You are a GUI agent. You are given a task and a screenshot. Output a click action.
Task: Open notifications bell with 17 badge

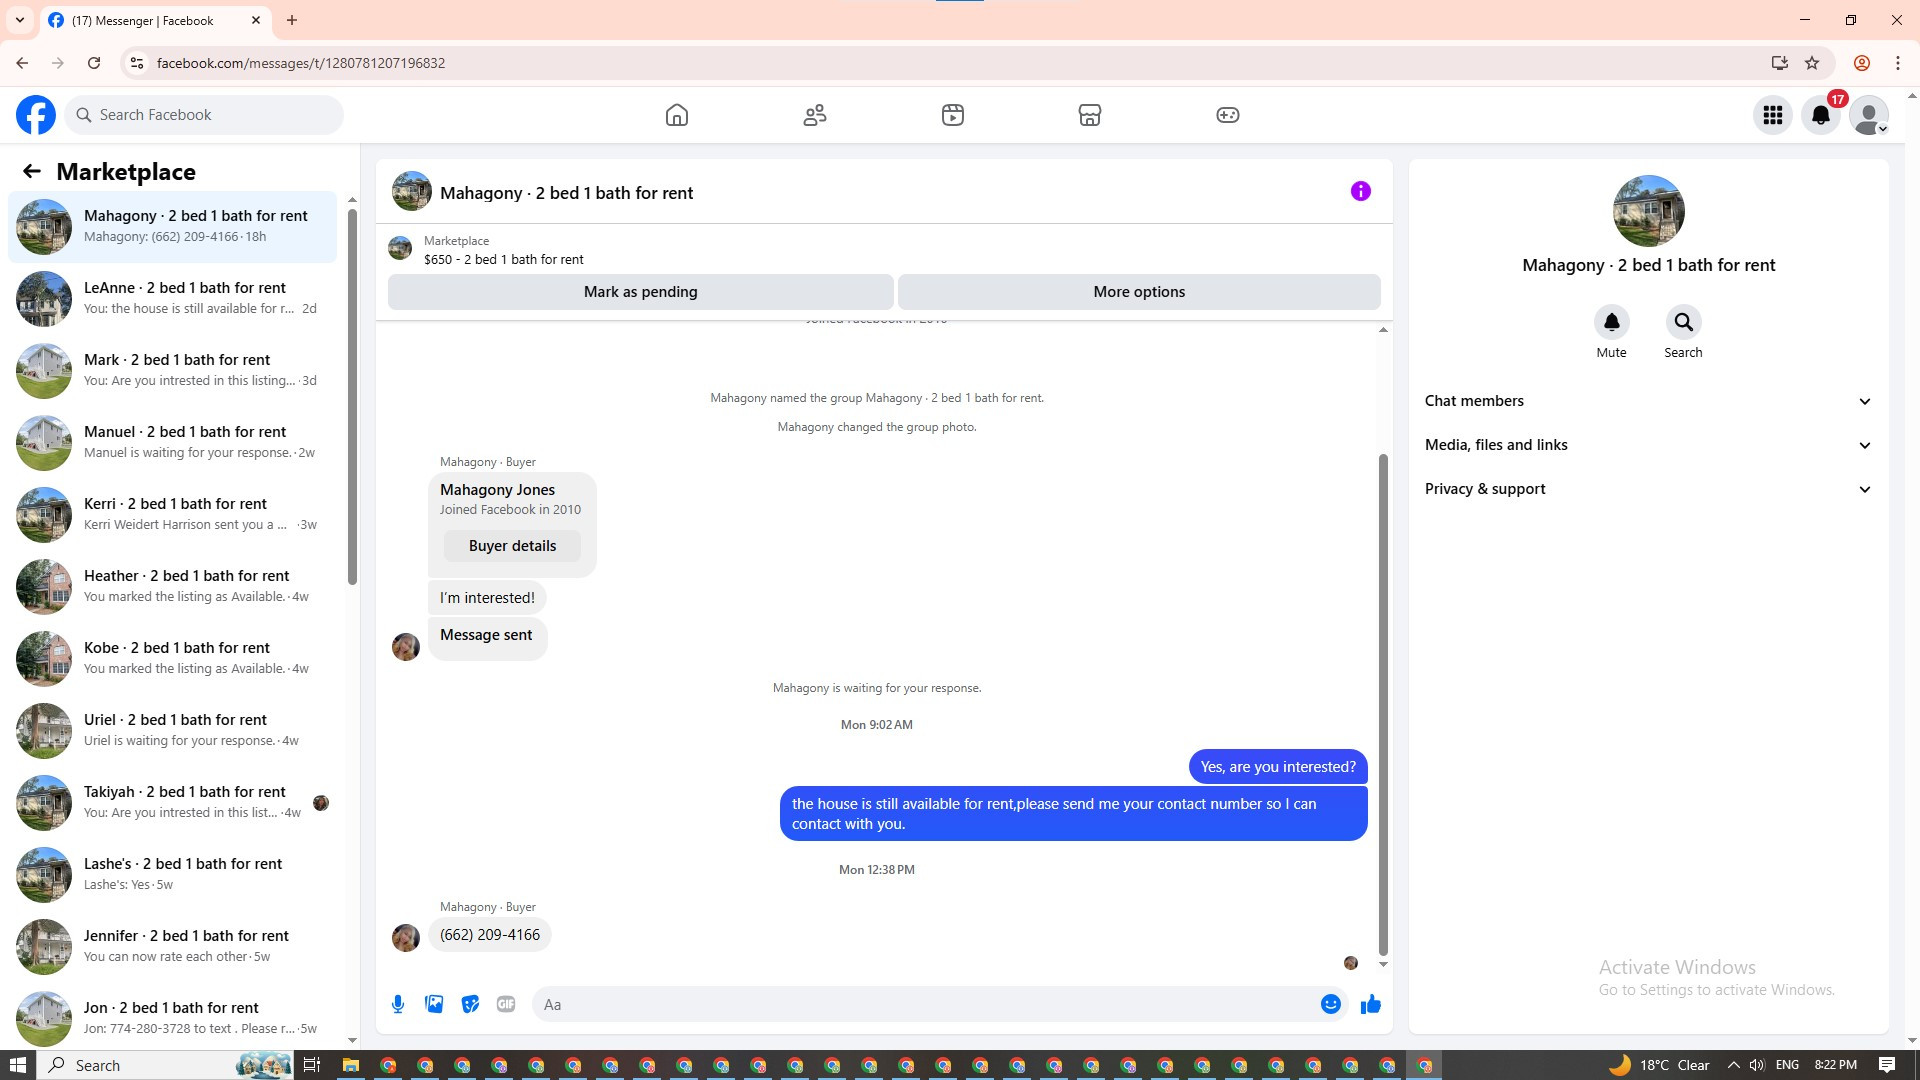[x=1821, y=115]
